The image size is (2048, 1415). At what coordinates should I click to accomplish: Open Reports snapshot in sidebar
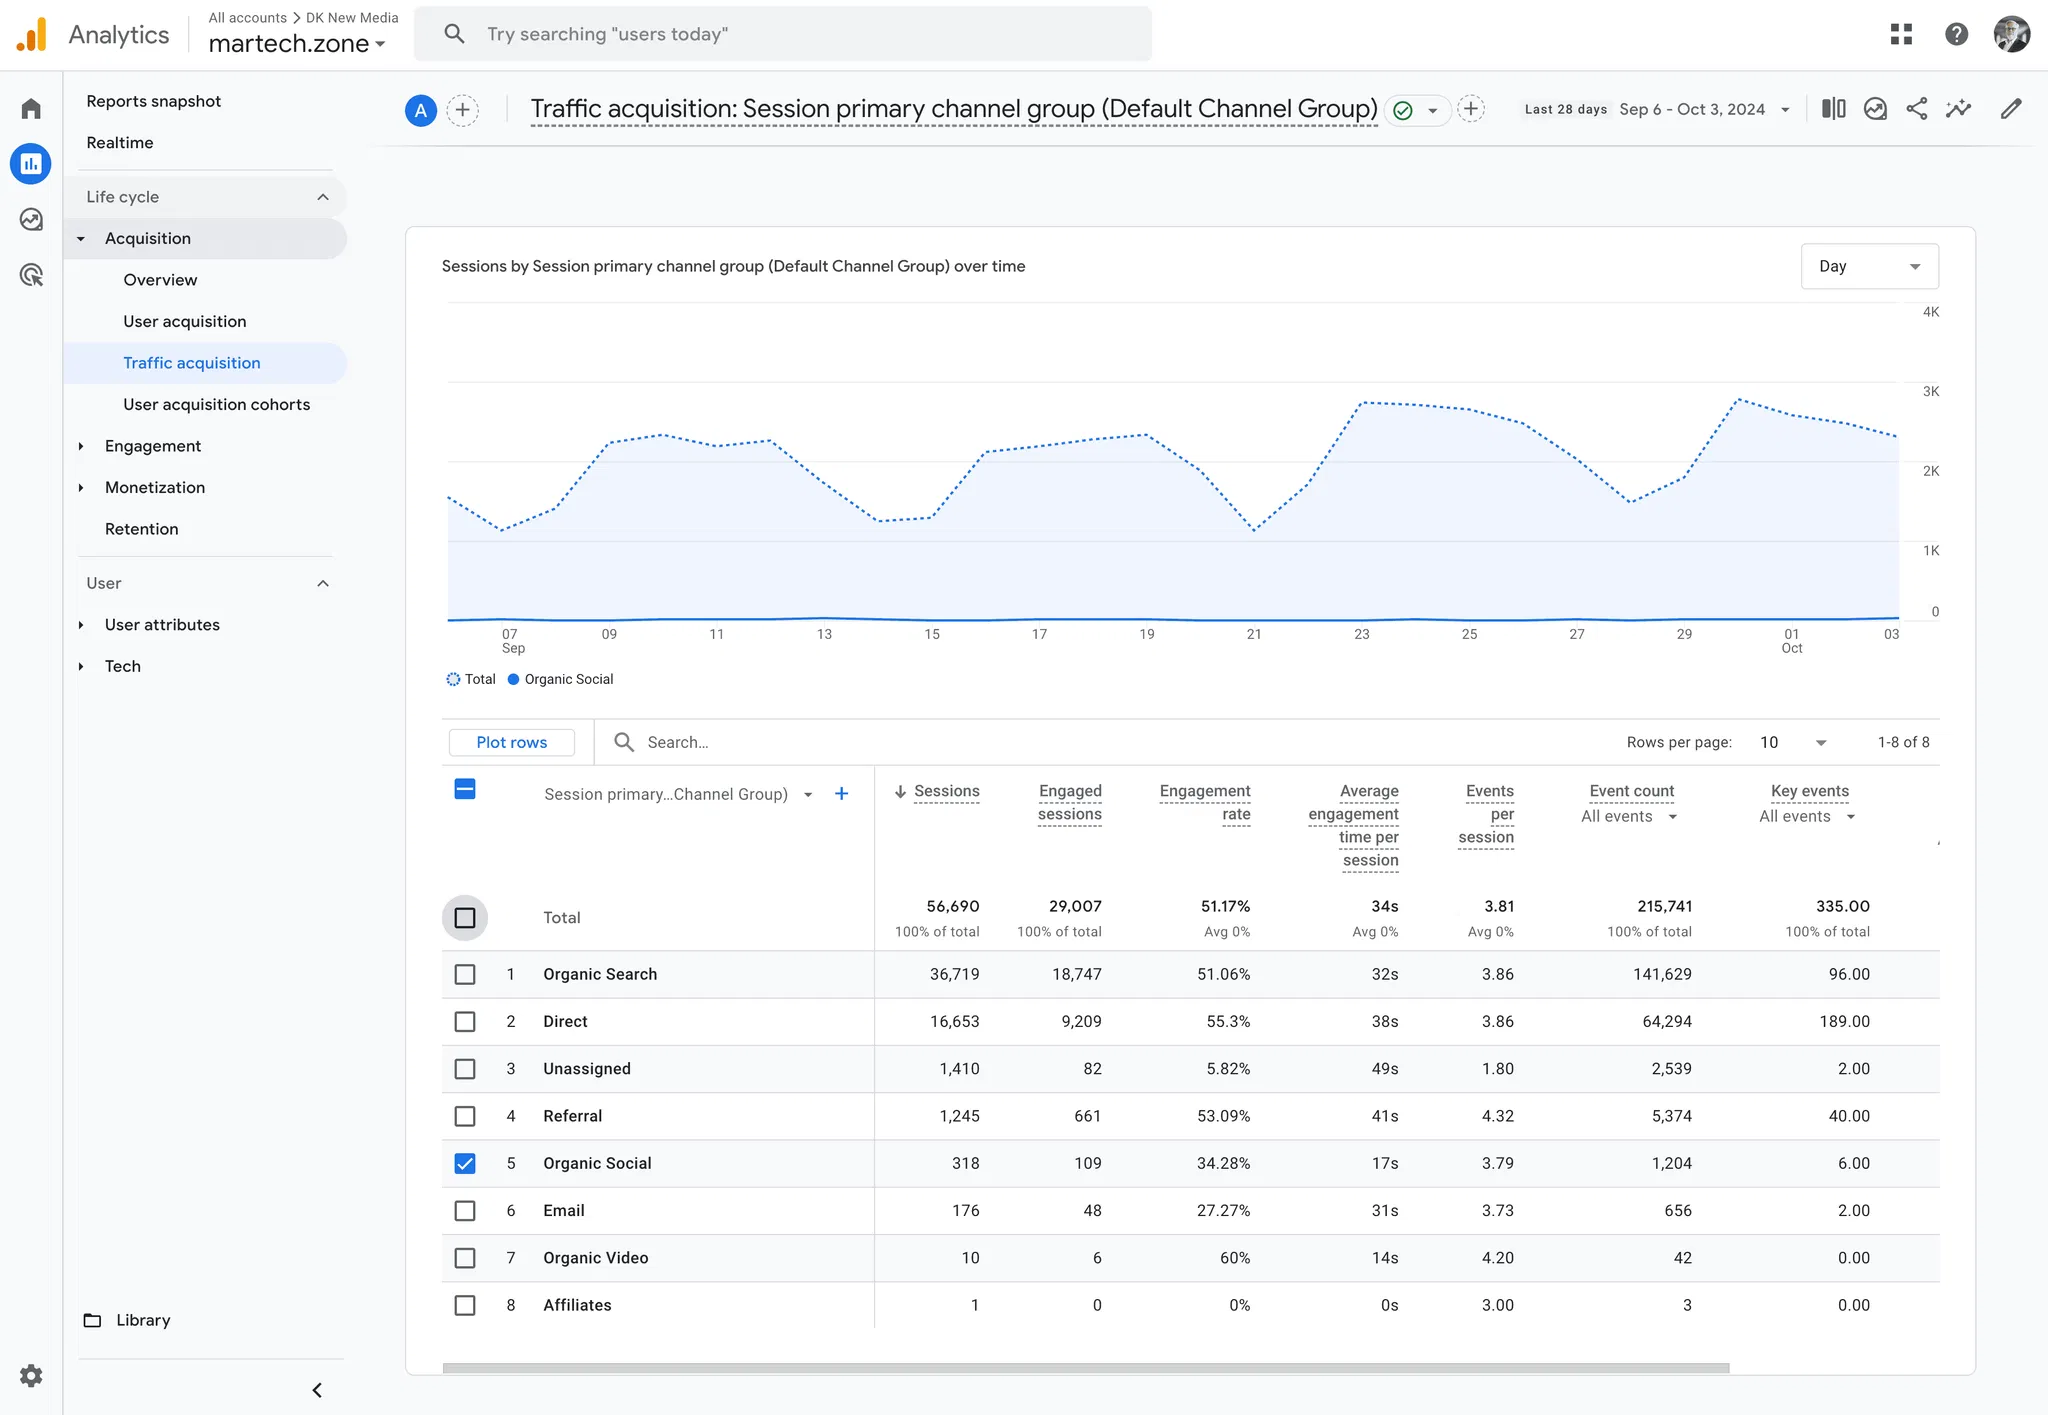(x=153, y=101)
